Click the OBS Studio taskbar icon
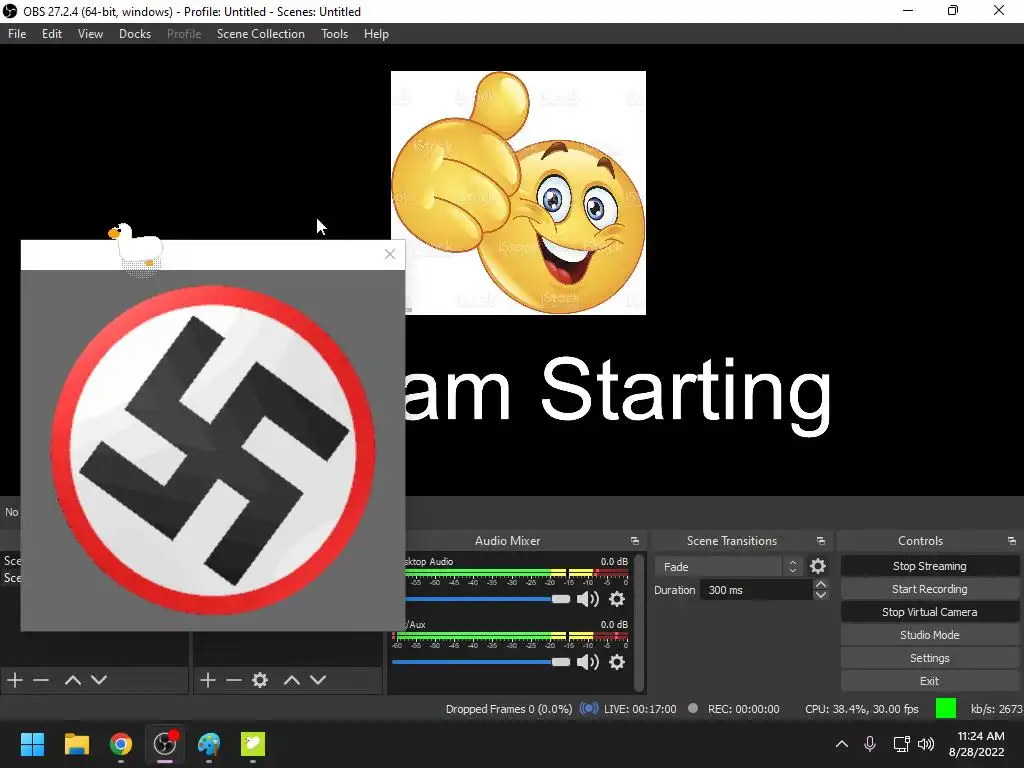 pos(165,744)
